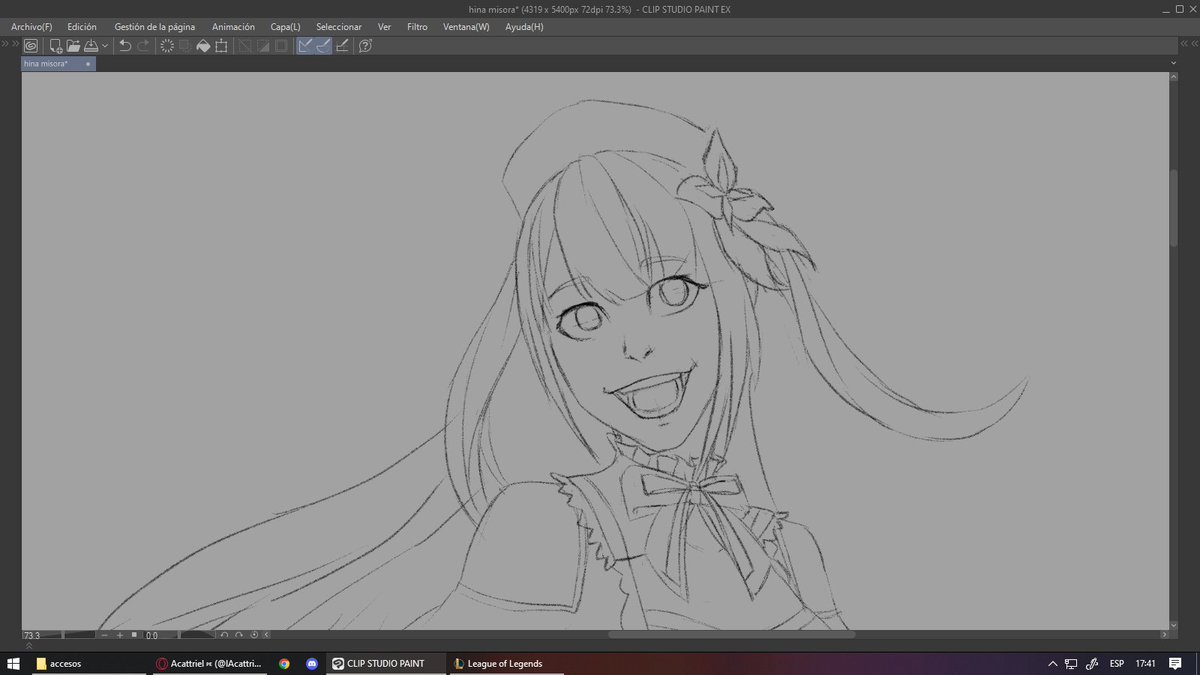
Task: Open a file with folder icon
Action: (73, 45)
